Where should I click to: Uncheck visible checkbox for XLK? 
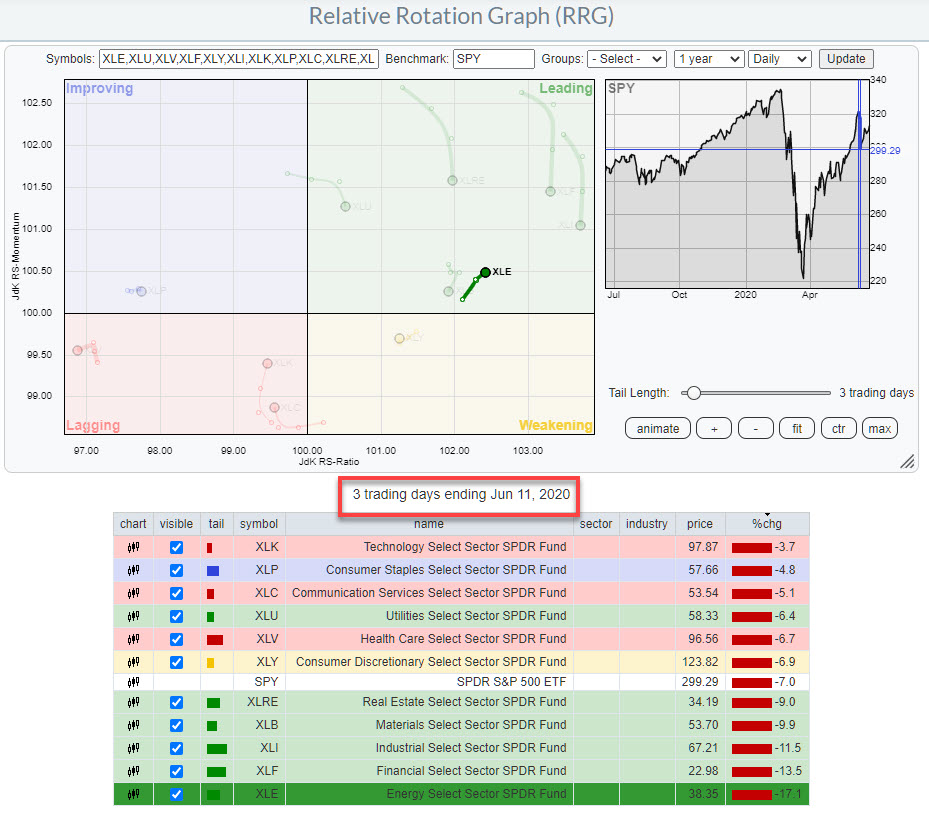176,547
